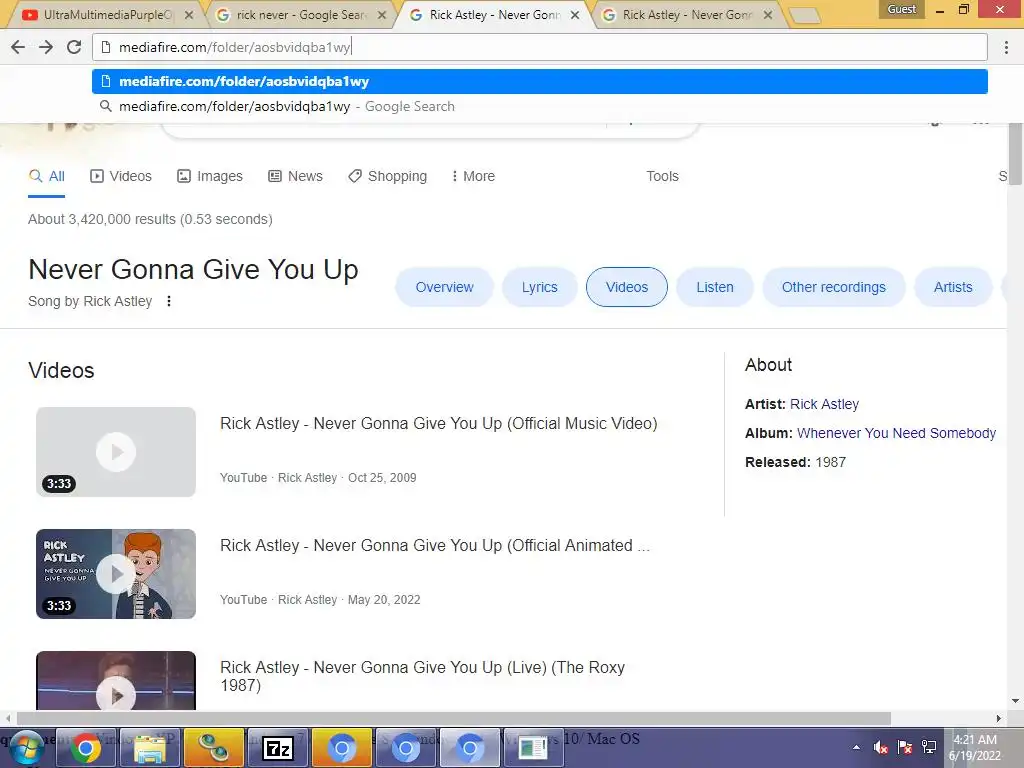Play the Official Animated video thumbnail

[116, 574]
